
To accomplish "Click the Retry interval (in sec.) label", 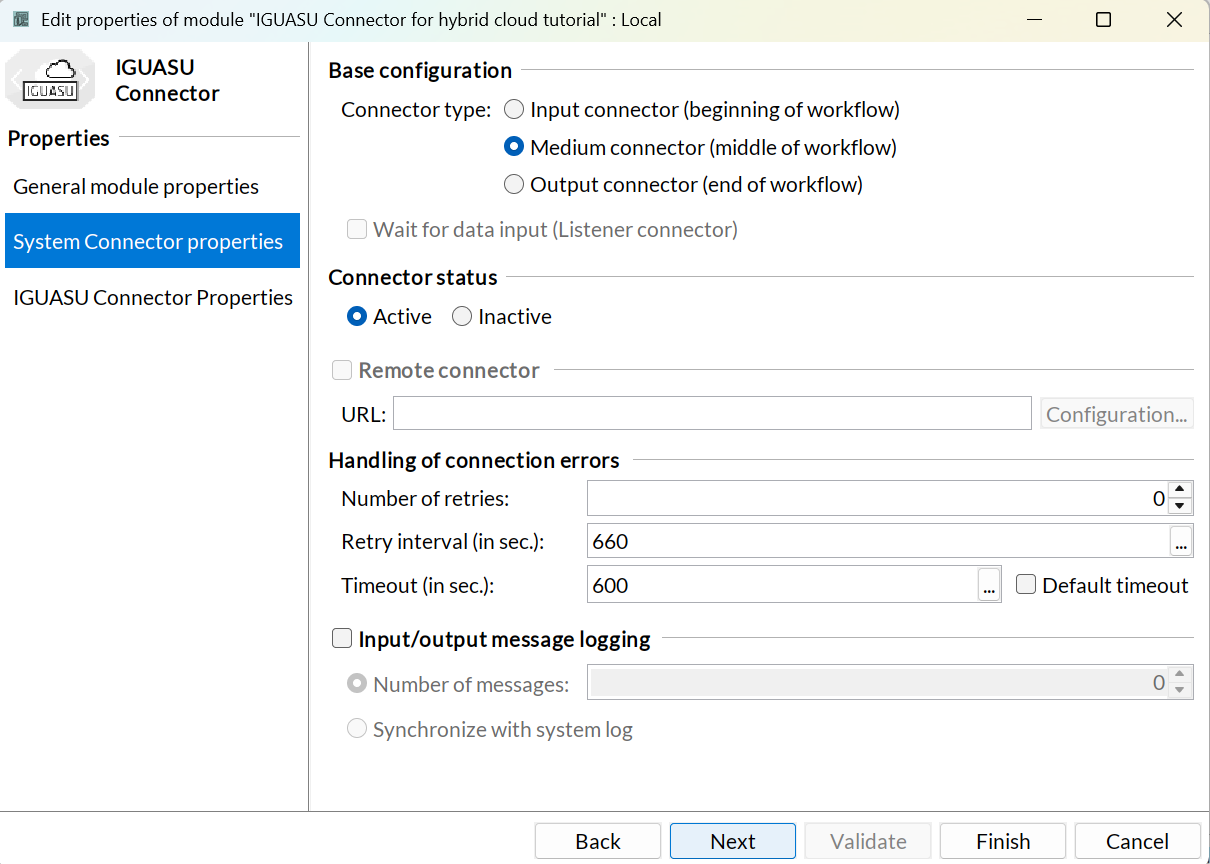I will point(443,541).
